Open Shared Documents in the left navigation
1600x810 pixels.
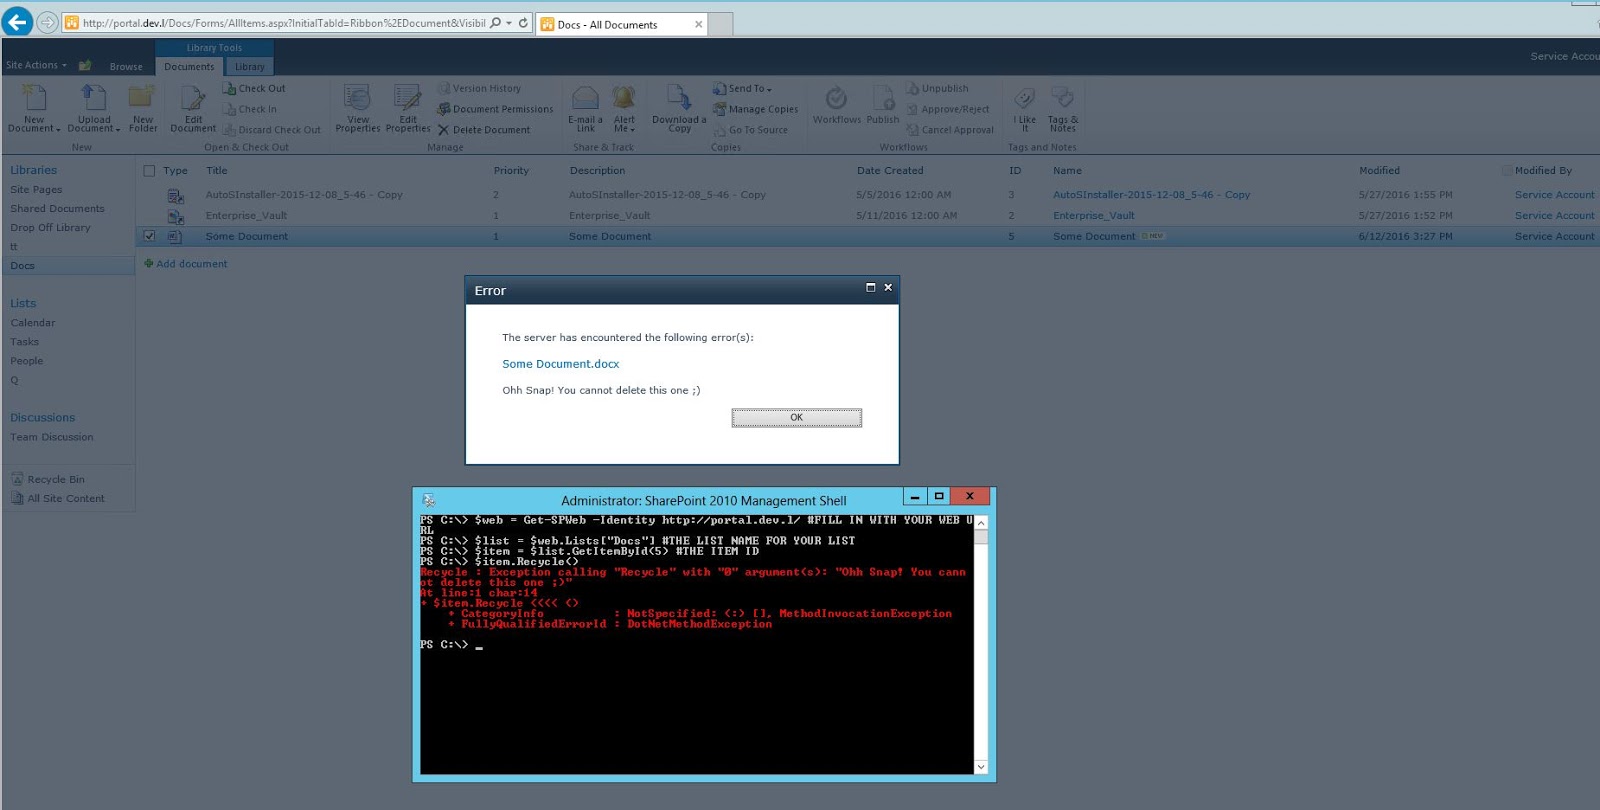pyautogui.click(x=57, y=209)
